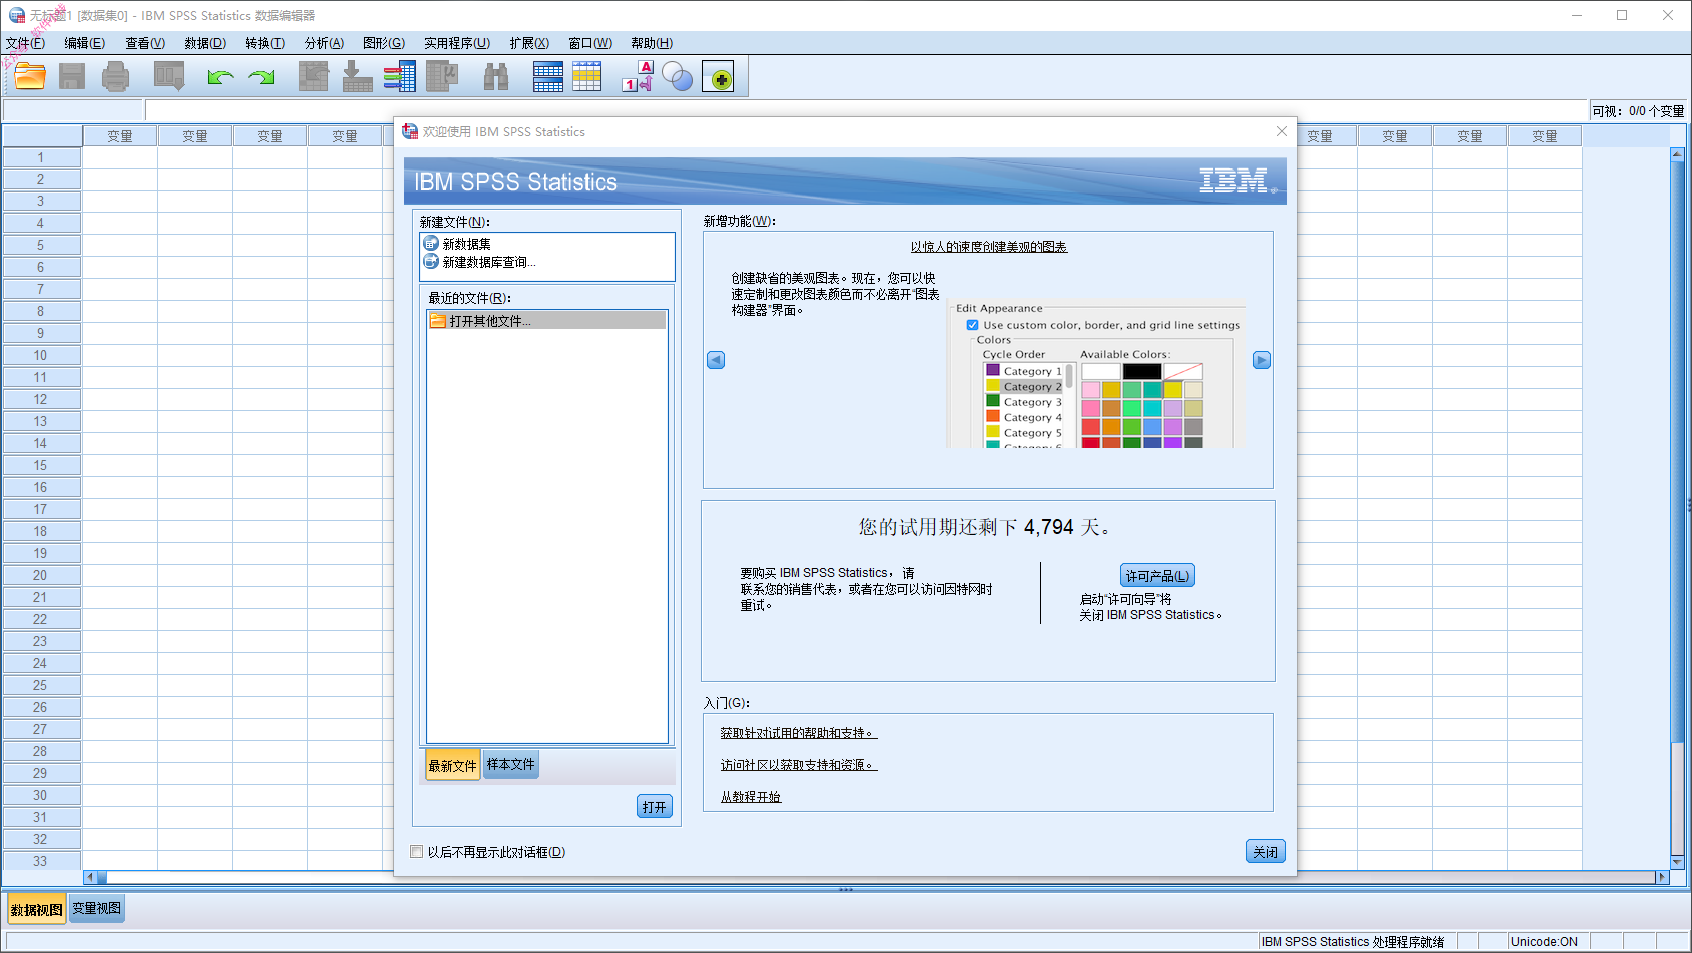Open the 转换(T) menu
The width and height of the screenshot is (1692, 953).
coord(265,43)
